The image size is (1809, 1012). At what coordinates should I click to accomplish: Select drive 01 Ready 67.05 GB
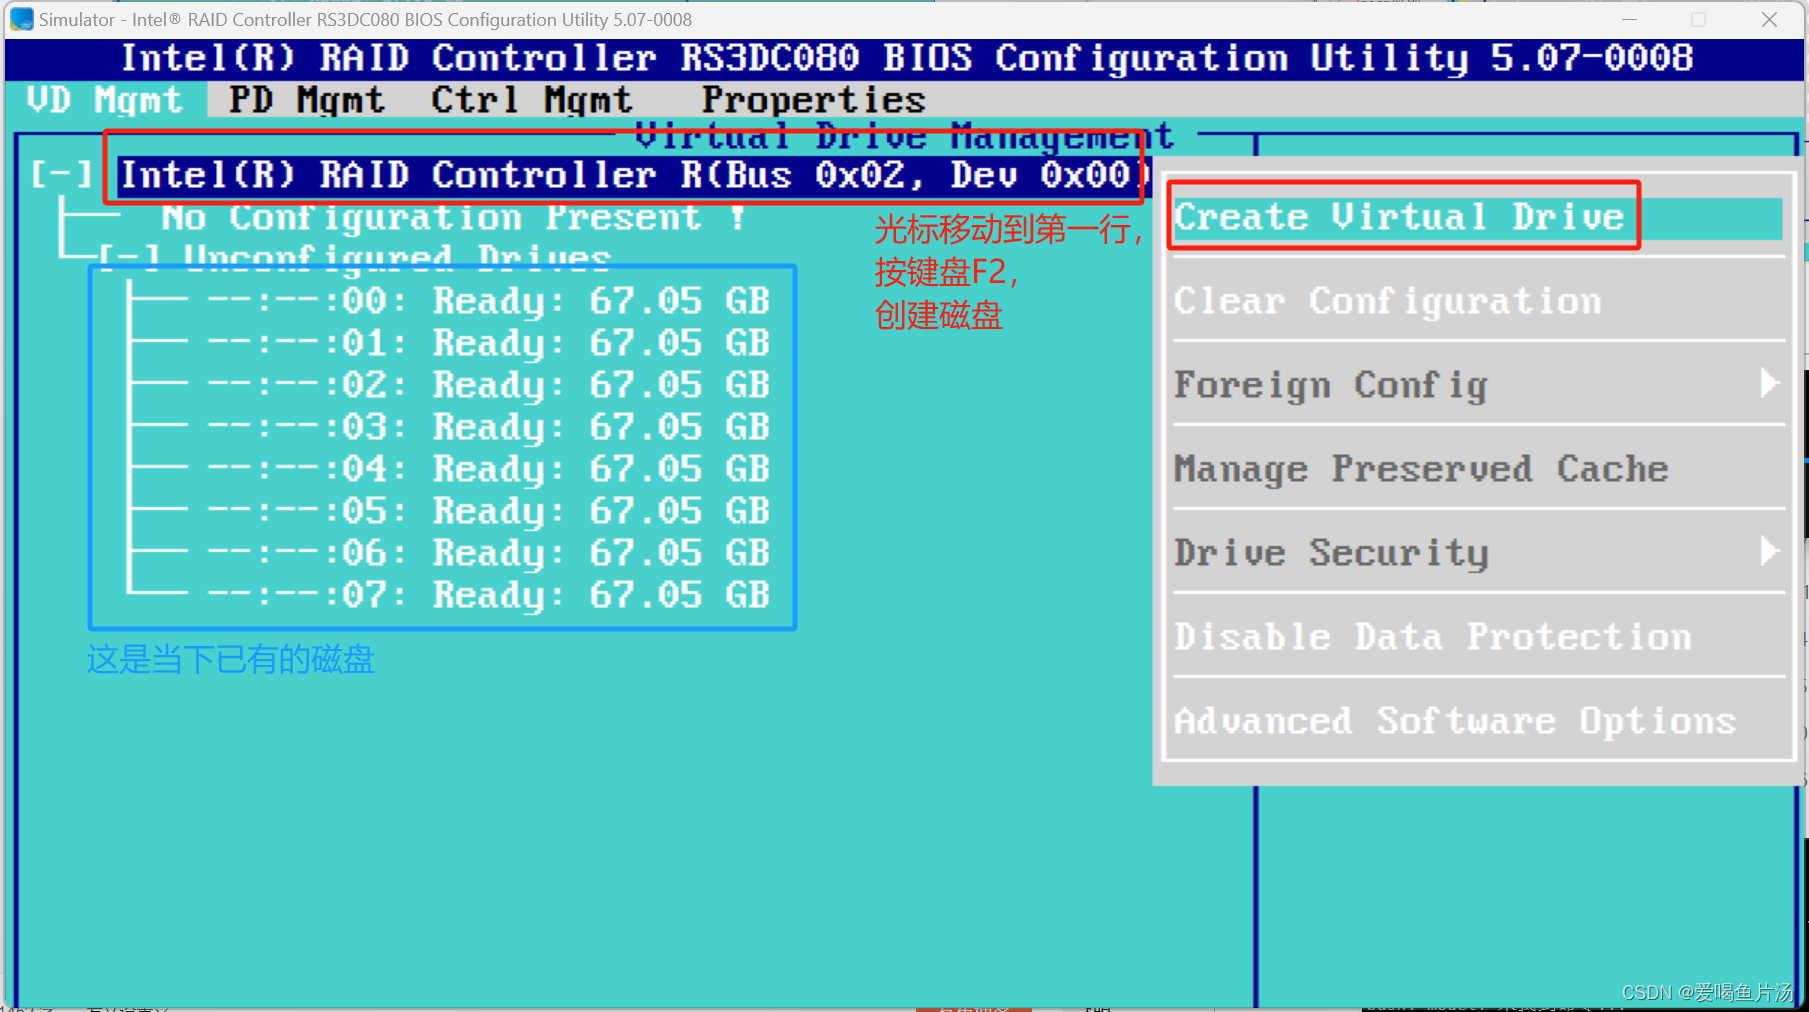(x=488, y=343)
